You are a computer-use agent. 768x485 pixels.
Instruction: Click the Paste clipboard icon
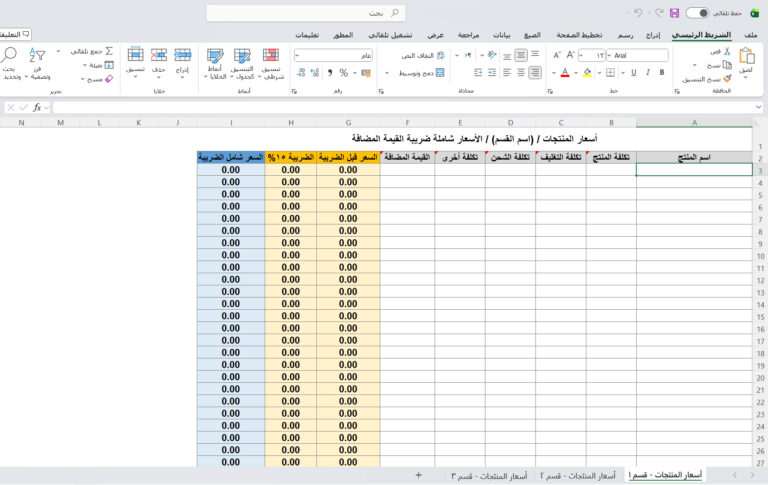[746, 57]
